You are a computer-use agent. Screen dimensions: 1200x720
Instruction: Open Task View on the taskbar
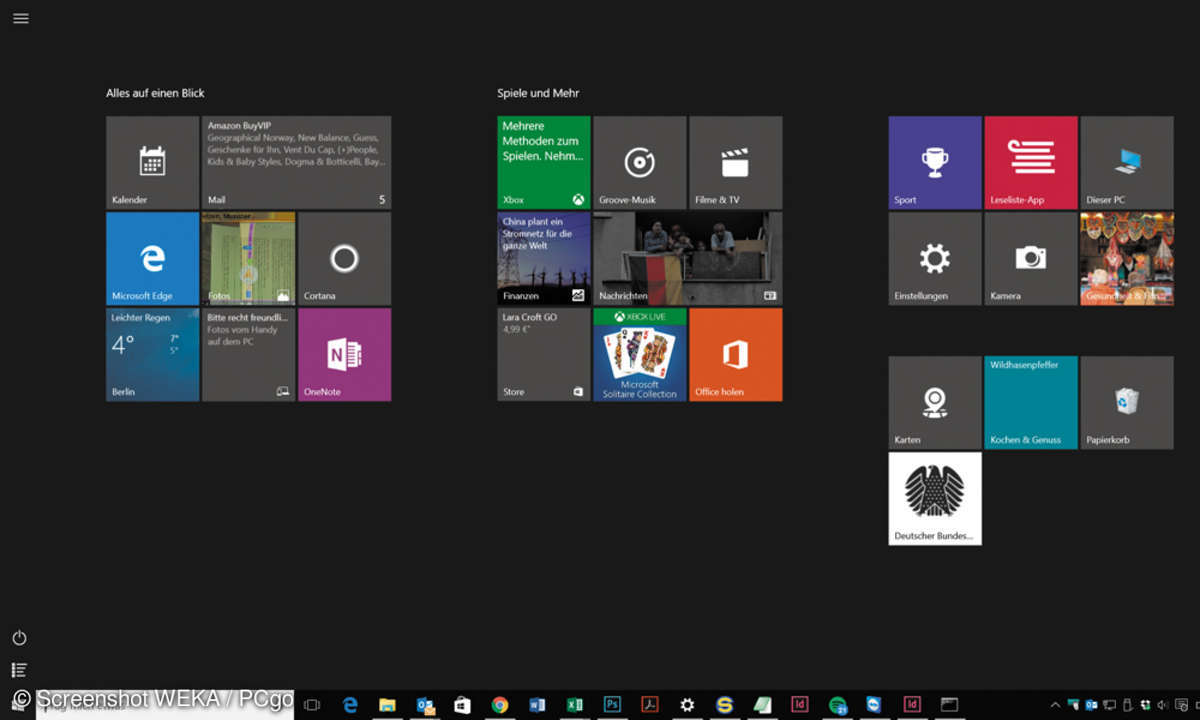312,705
